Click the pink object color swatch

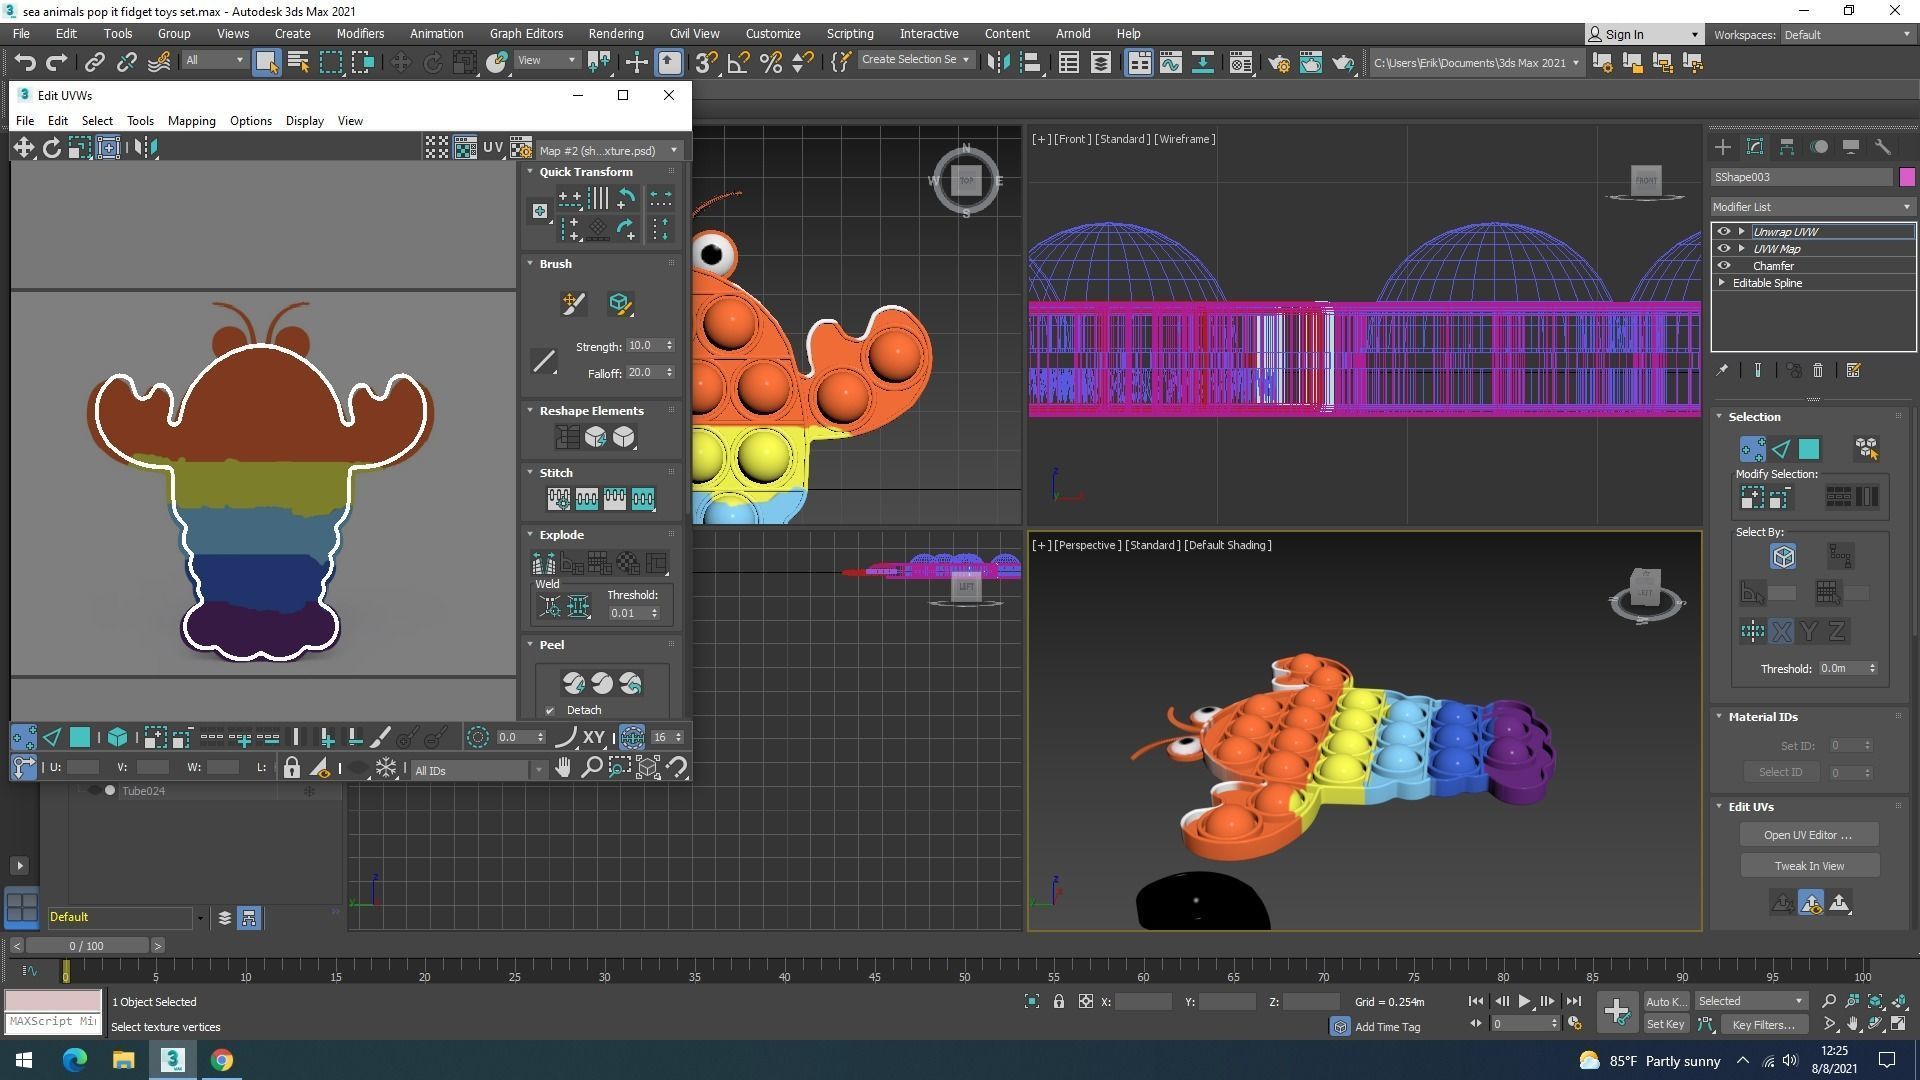1906,177
